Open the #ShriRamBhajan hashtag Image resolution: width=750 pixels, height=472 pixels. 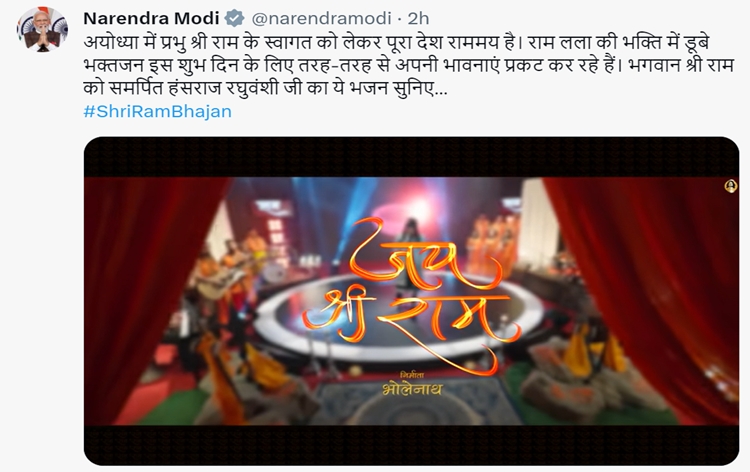click(x=157, y=111)
